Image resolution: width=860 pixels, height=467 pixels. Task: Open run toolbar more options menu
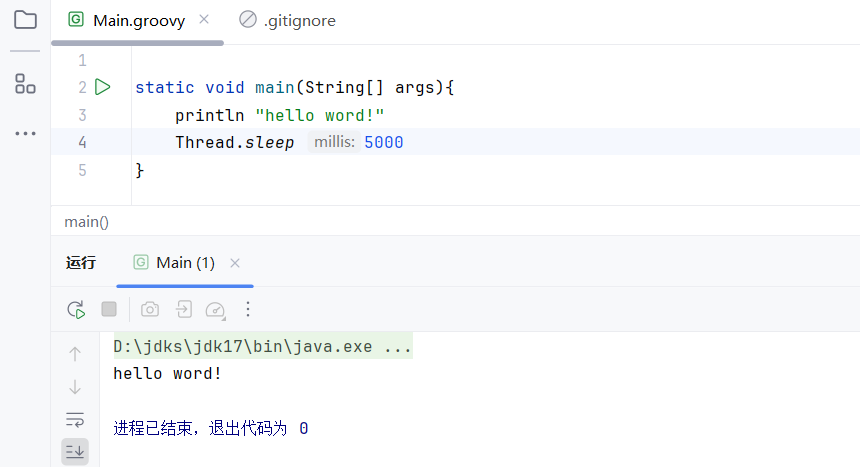249,309
